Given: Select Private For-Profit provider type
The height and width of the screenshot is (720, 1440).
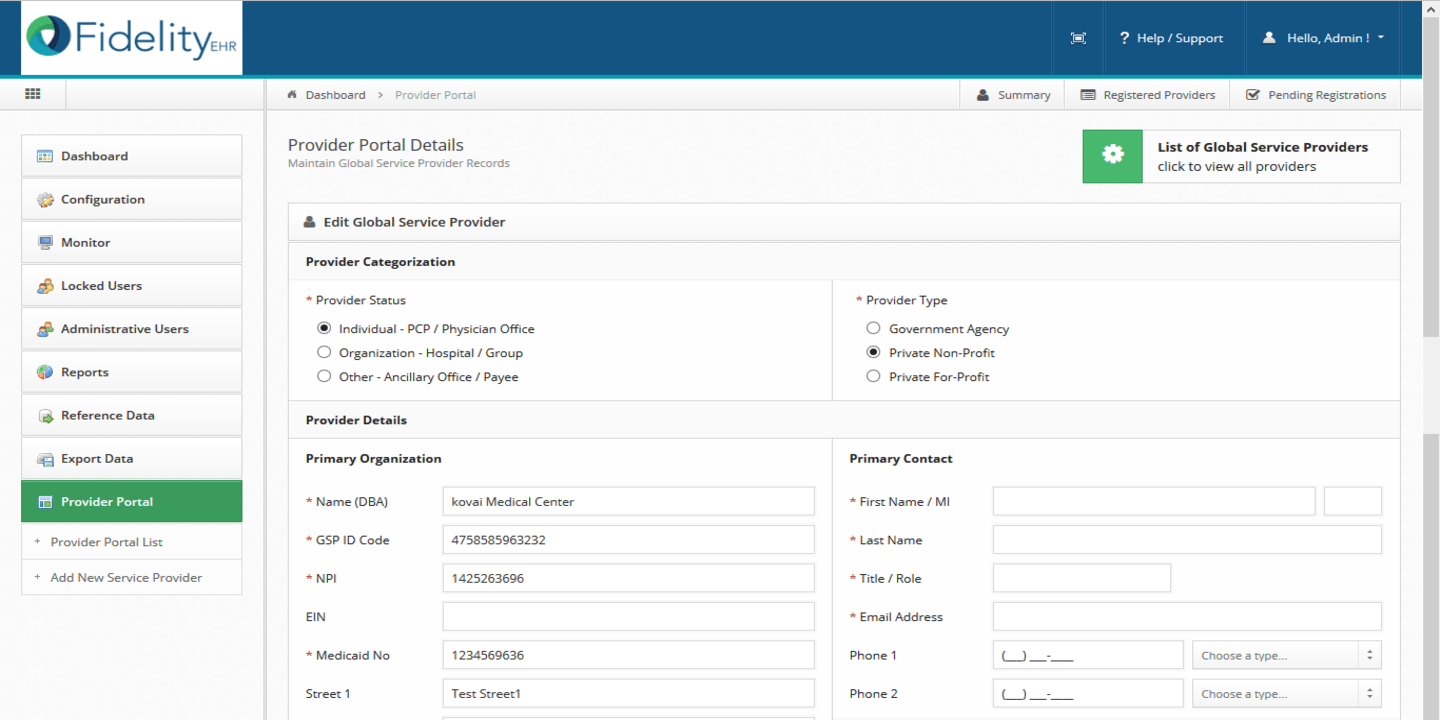Looking at the screenshot, I should click(873, 376).
